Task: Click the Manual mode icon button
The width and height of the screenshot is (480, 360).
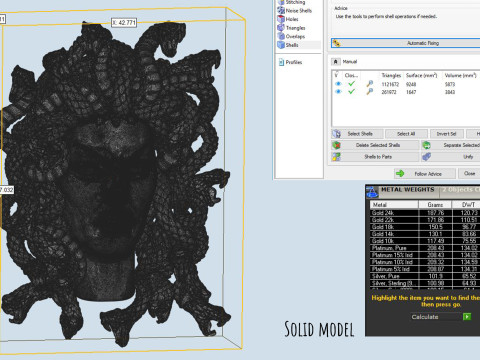Action: (336, 62)
